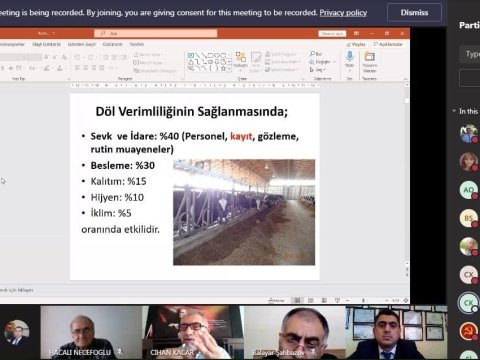Fit slide to current window icon
This screenshot has width=480, height=360.
point(406,300)
